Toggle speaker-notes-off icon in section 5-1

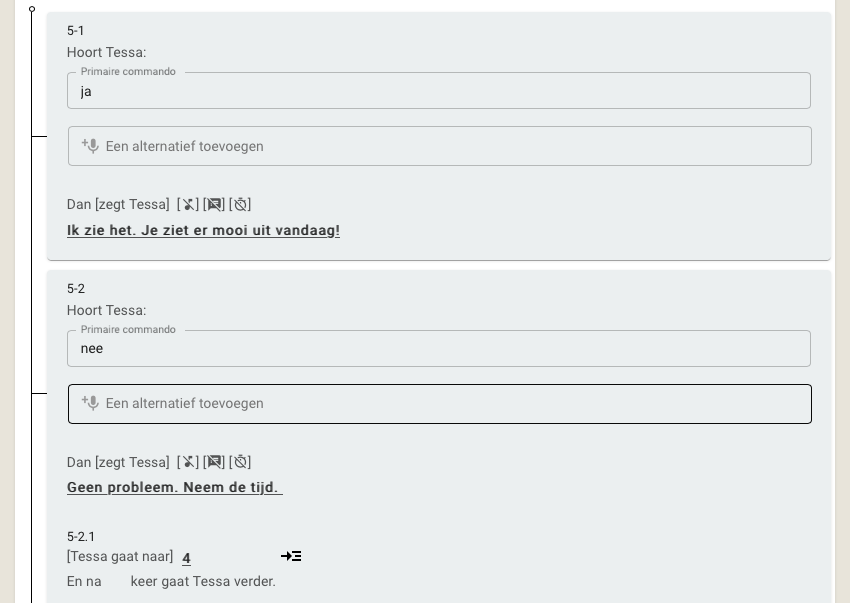(214, 204)
